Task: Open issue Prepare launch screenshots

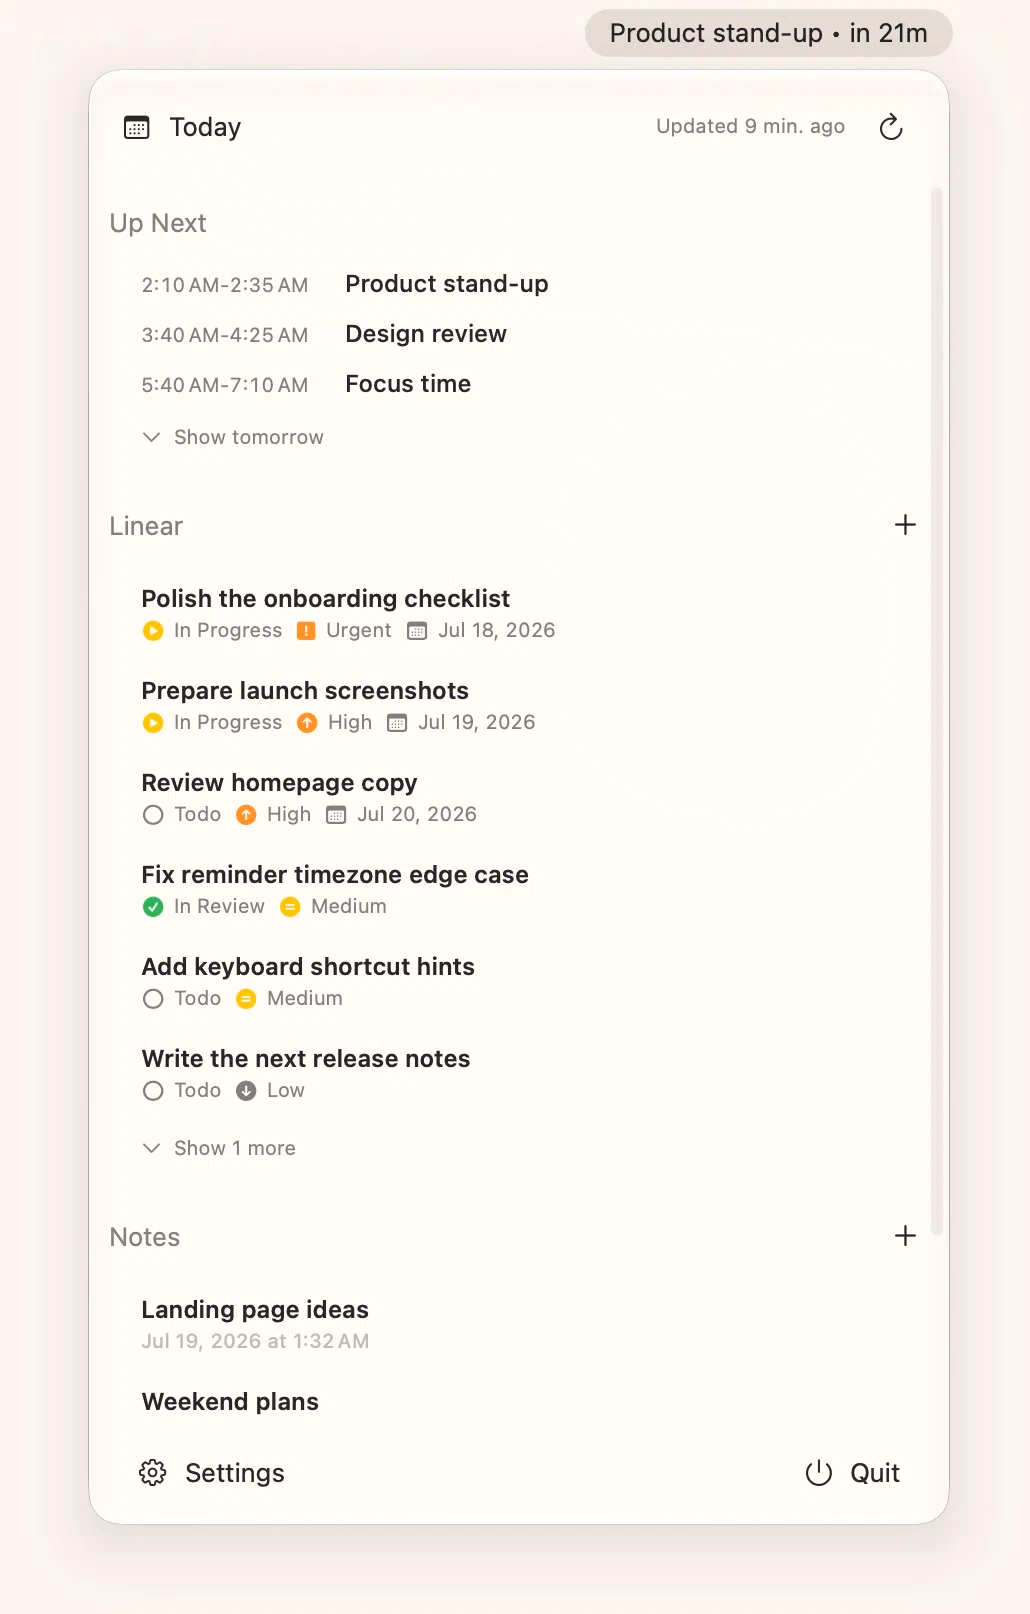Action: (x=305, y=691)
